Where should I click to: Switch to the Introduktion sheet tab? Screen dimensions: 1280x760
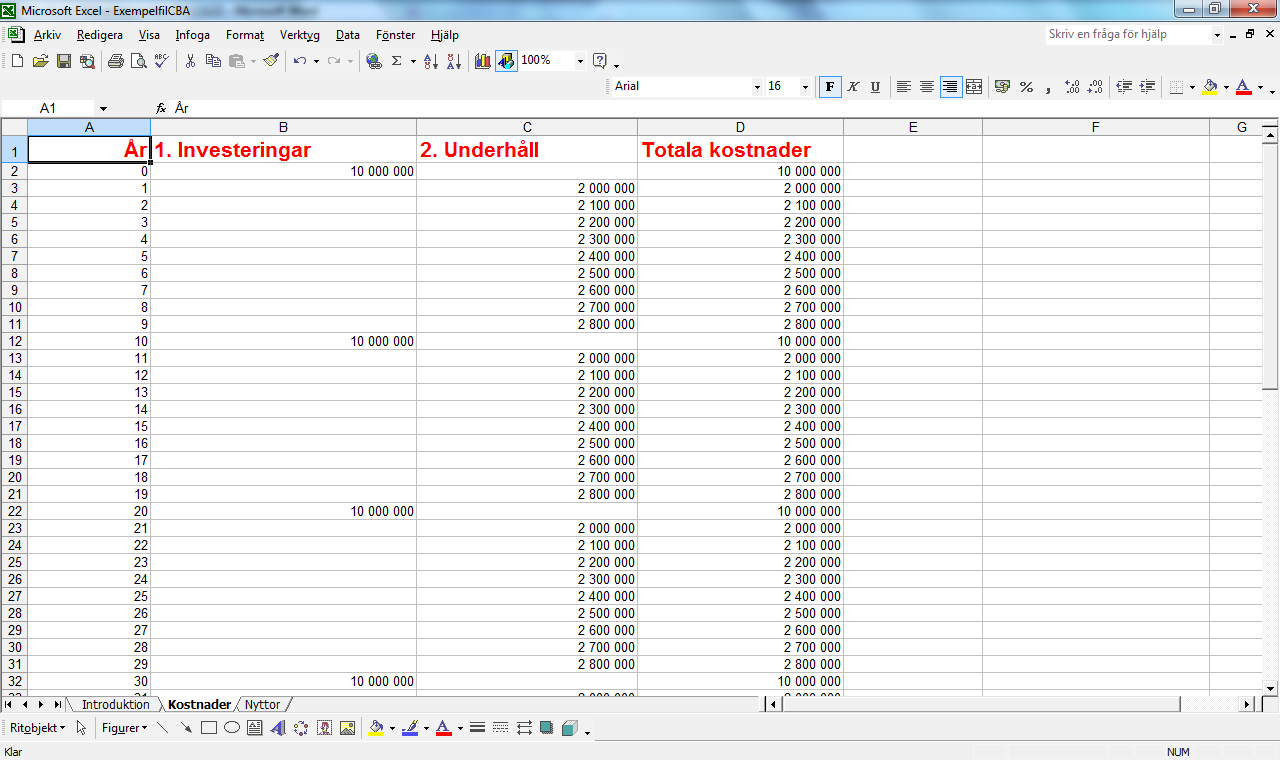pyautogui.click(x=115, y=705)
